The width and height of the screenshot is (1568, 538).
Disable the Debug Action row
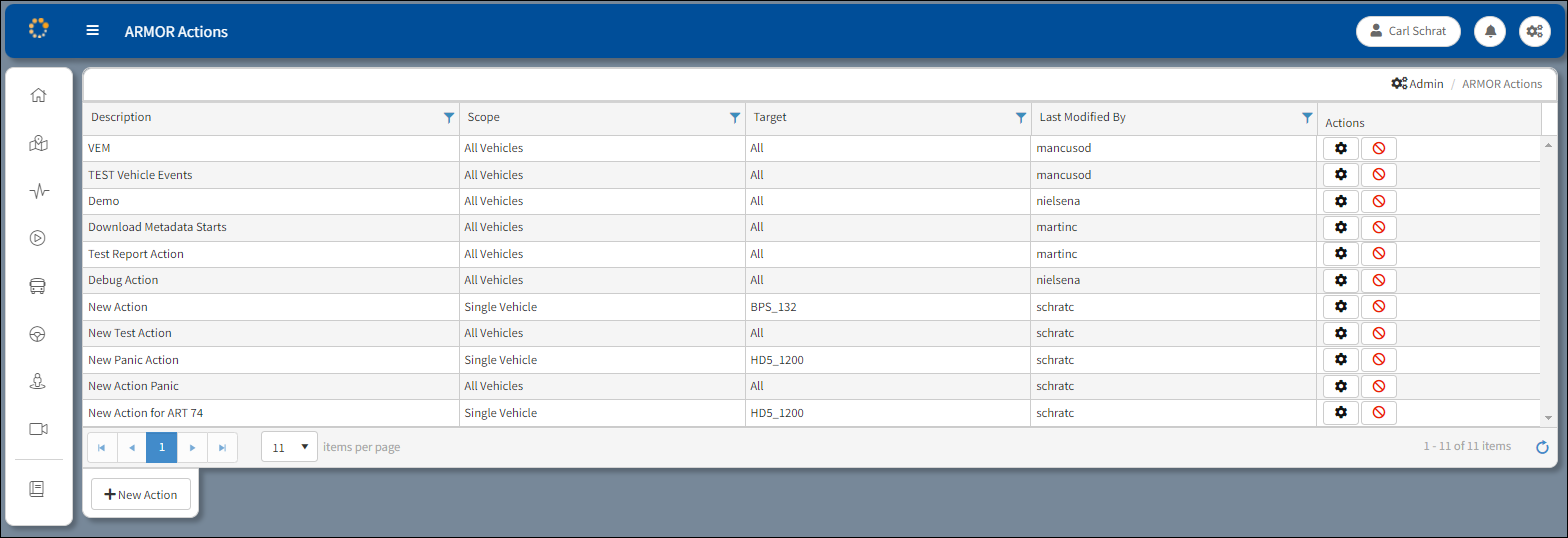(1379, 280)
